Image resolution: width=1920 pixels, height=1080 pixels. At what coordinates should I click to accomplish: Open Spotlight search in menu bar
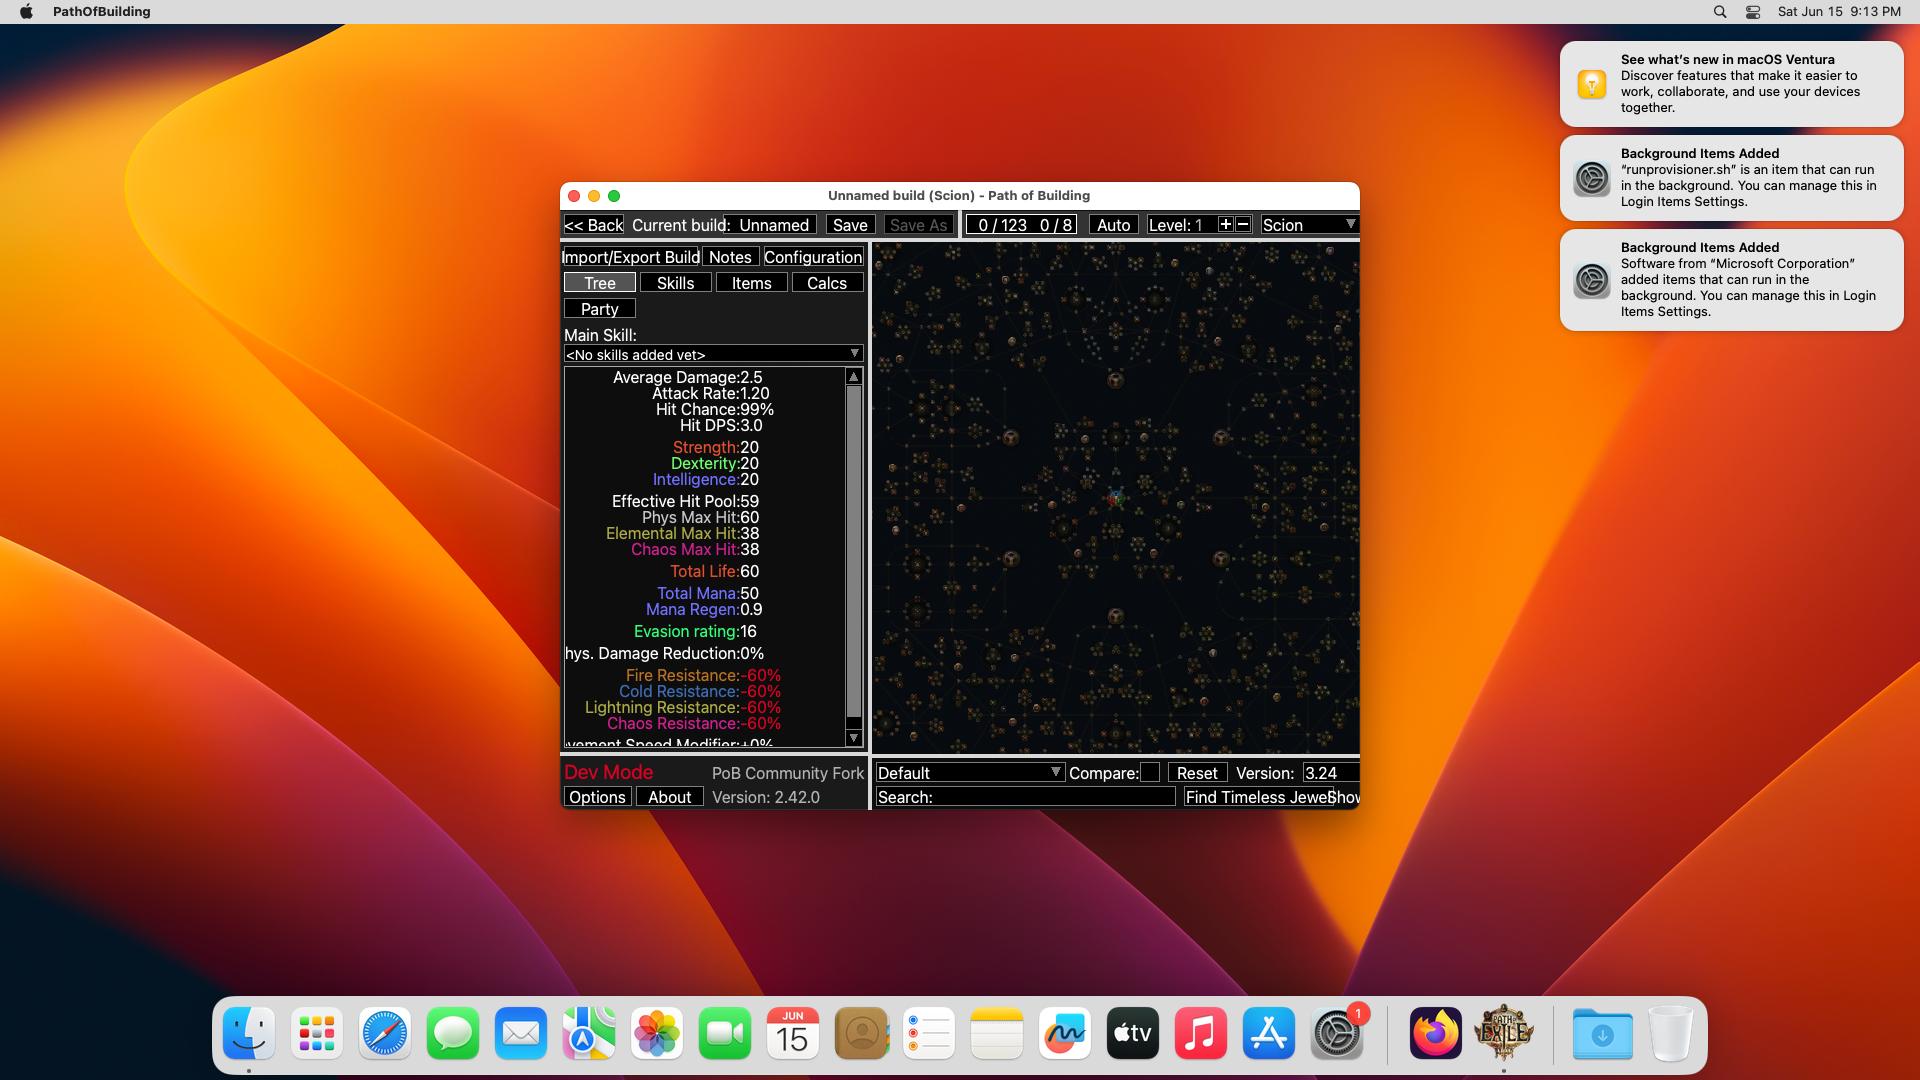(x=1720, y=12)
